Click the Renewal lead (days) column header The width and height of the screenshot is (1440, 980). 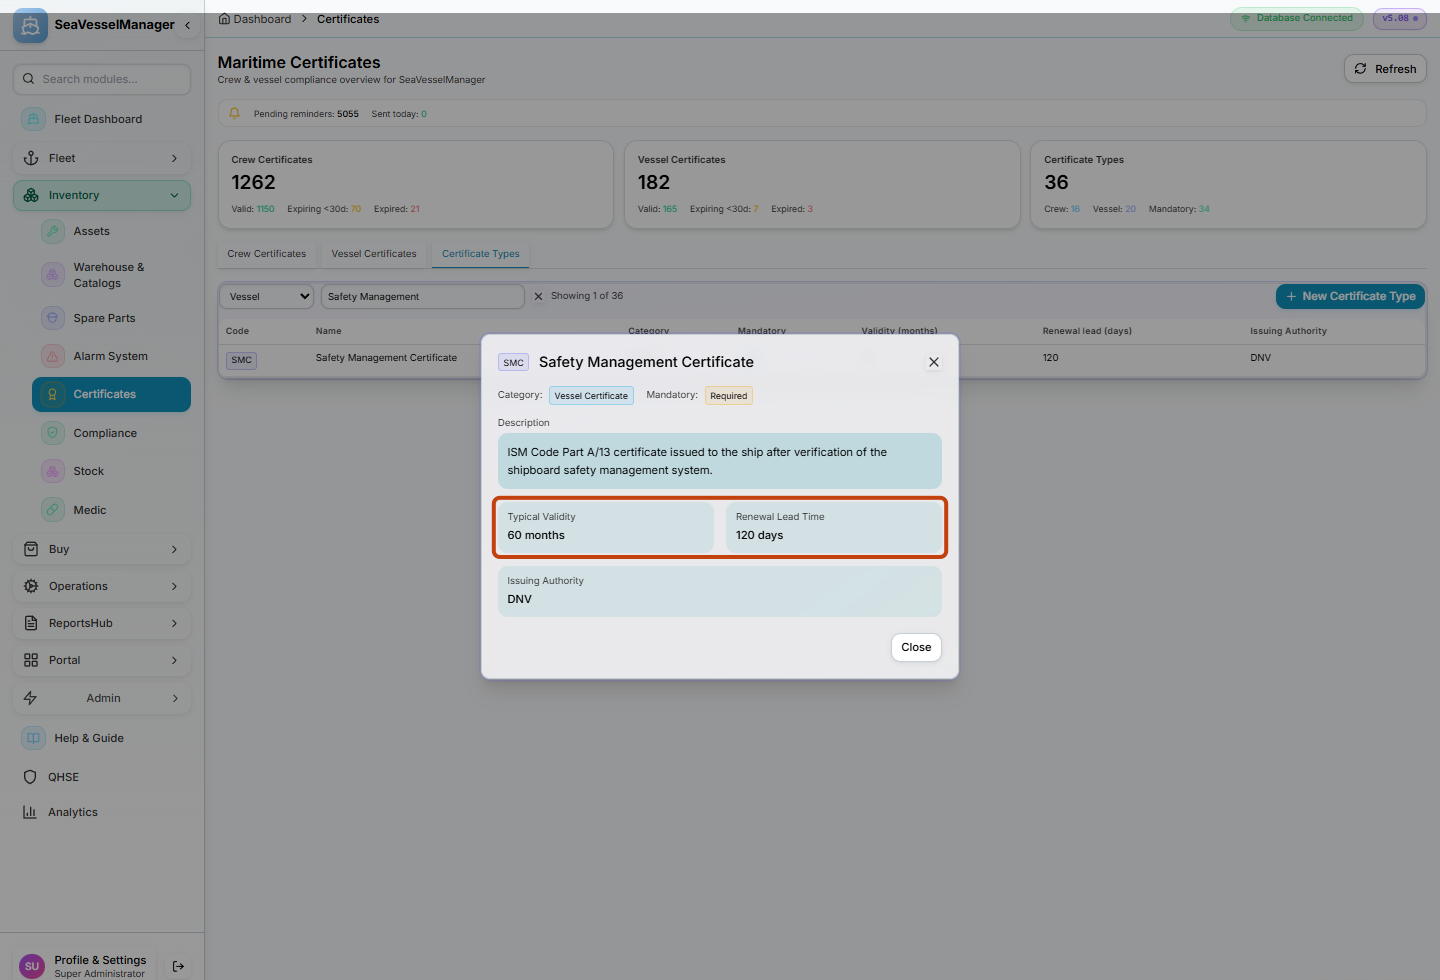[1087, 331]
